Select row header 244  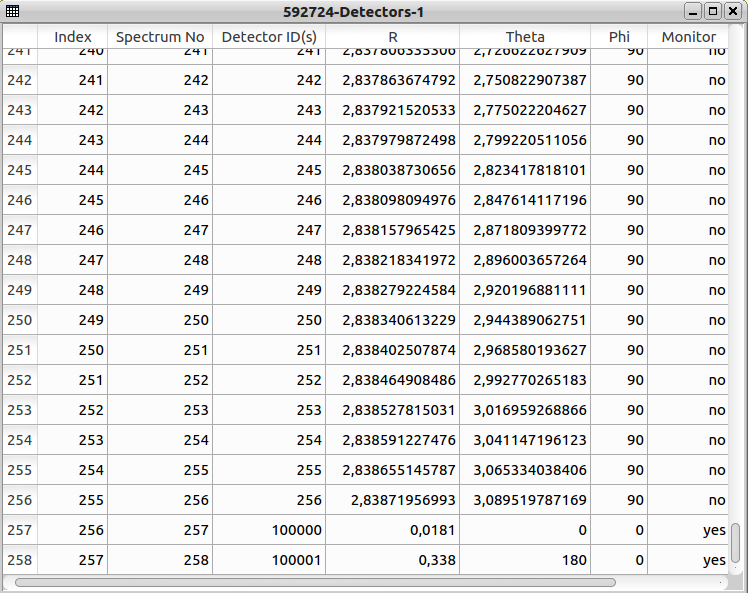pos(20,140)
